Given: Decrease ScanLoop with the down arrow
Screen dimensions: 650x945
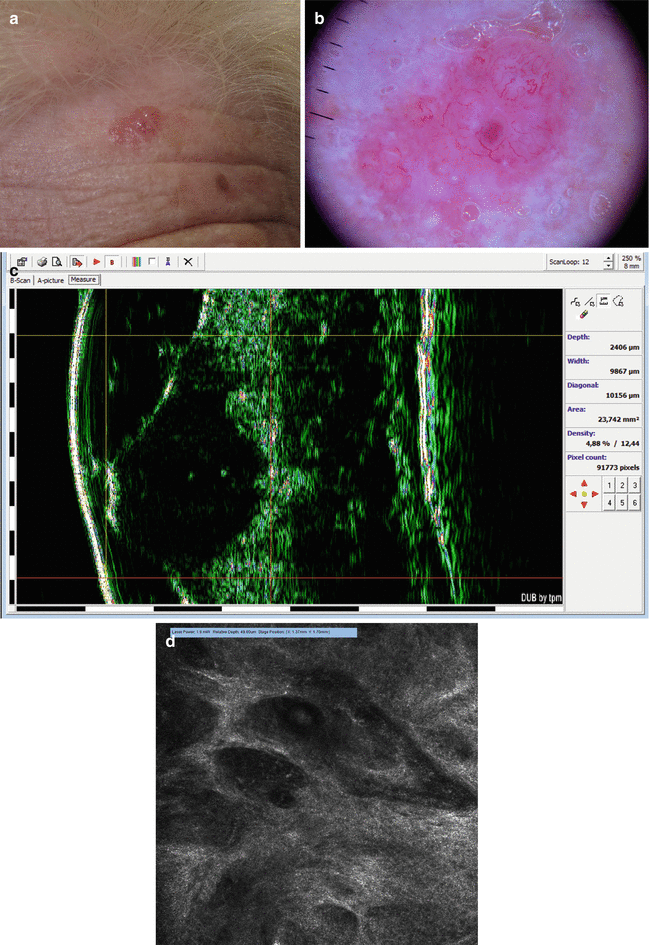Looking at the screenshot, I should 609,267.
